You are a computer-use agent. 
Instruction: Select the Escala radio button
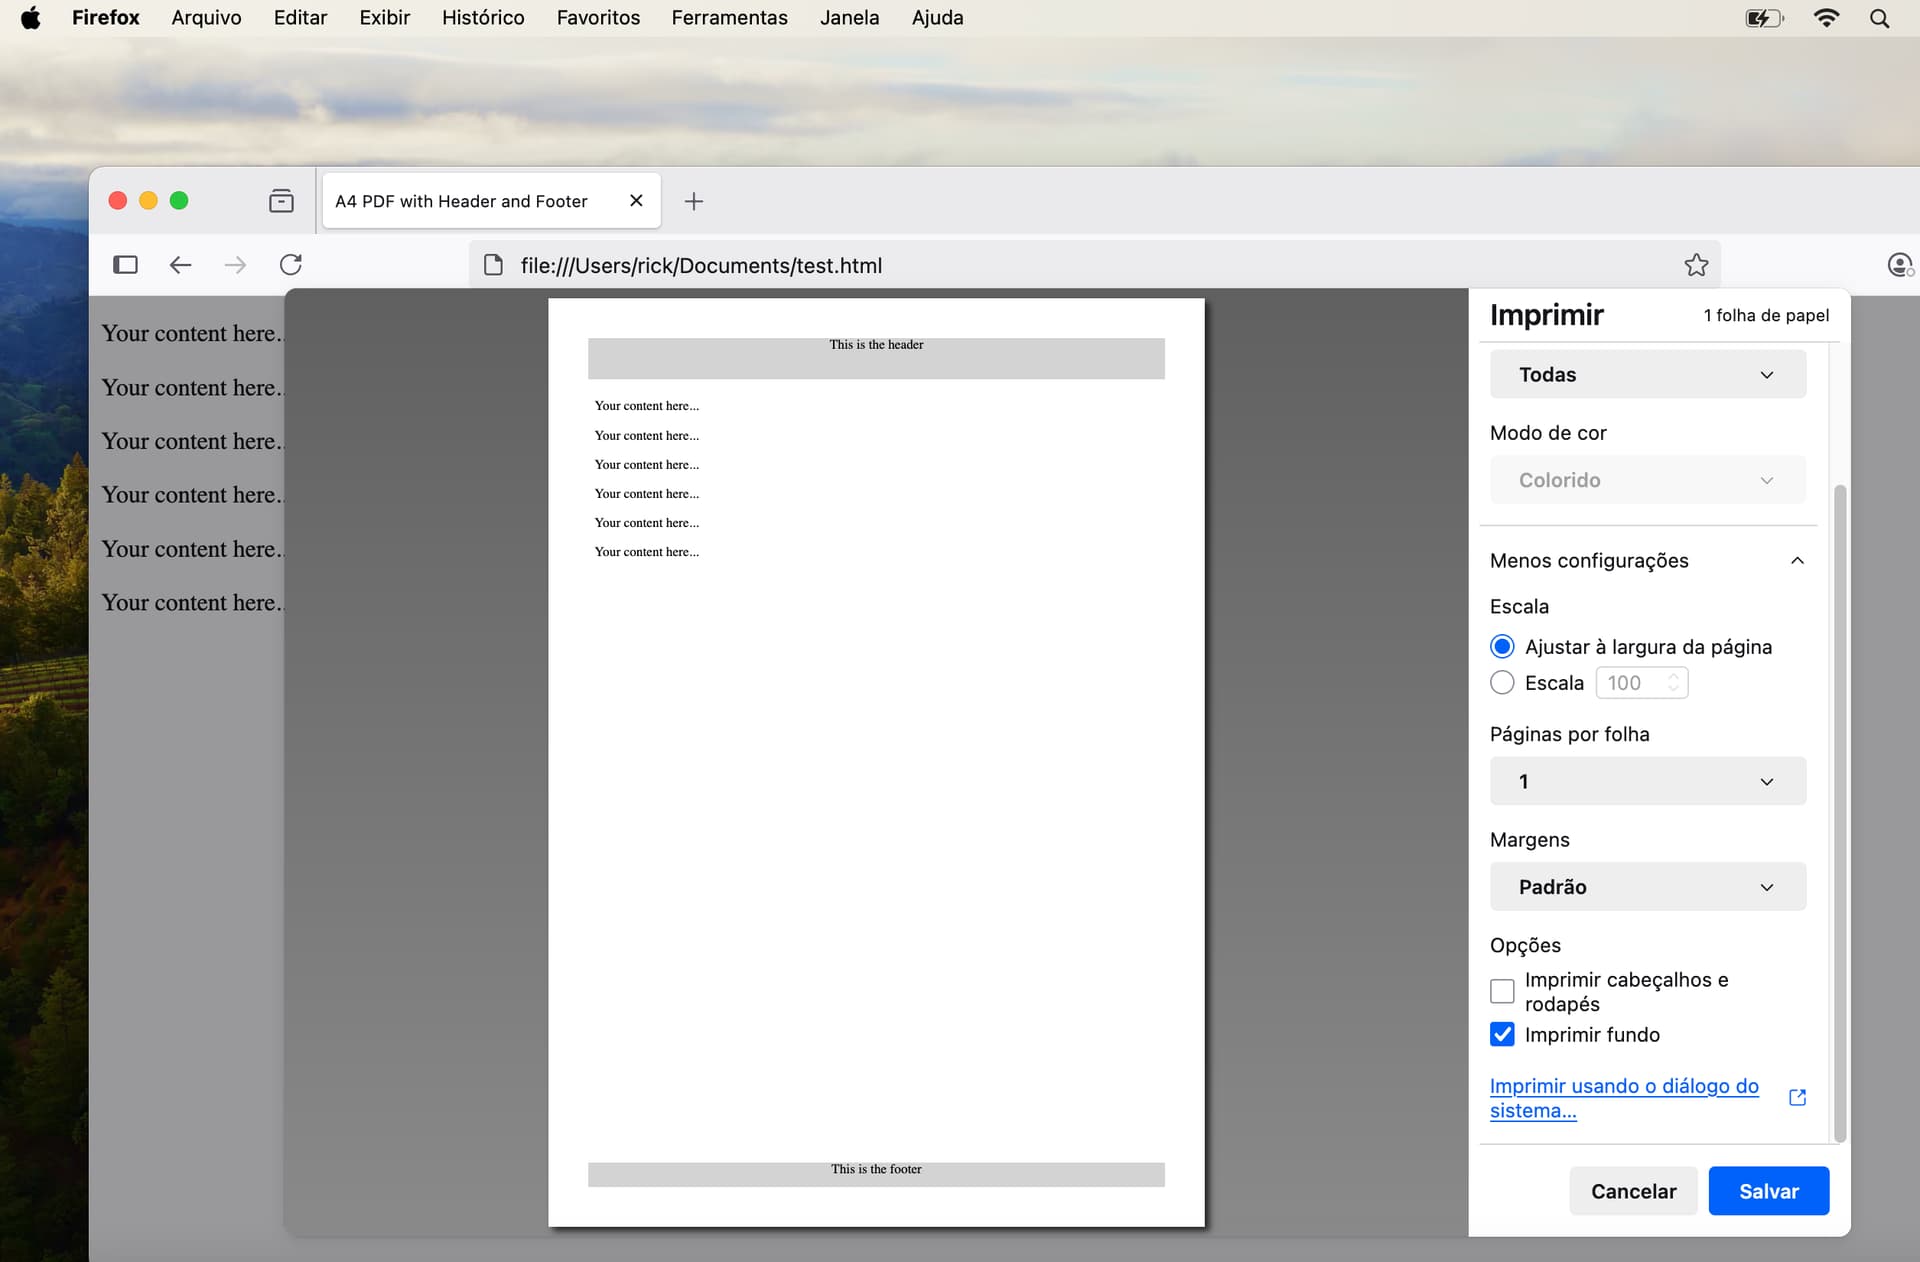click(x=1502, y=683)
